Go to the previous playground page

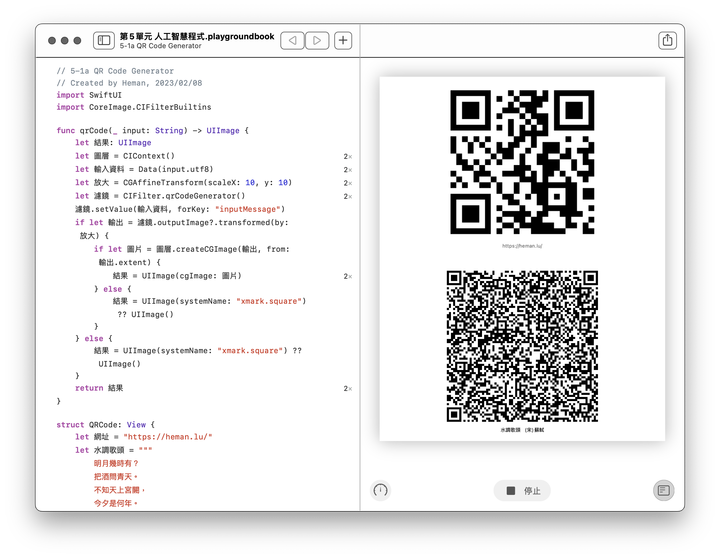[292, 41]
